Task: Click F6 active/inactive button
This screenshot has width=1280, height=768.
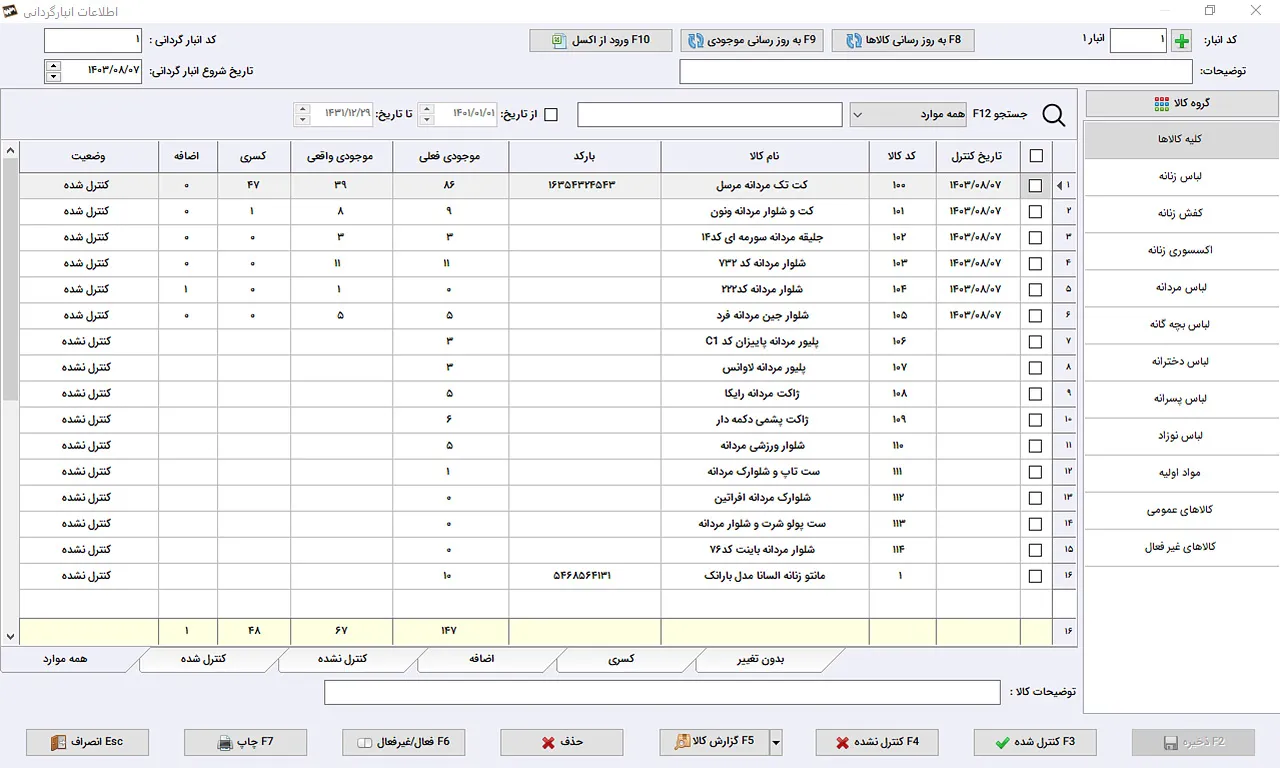Action: 404,742
